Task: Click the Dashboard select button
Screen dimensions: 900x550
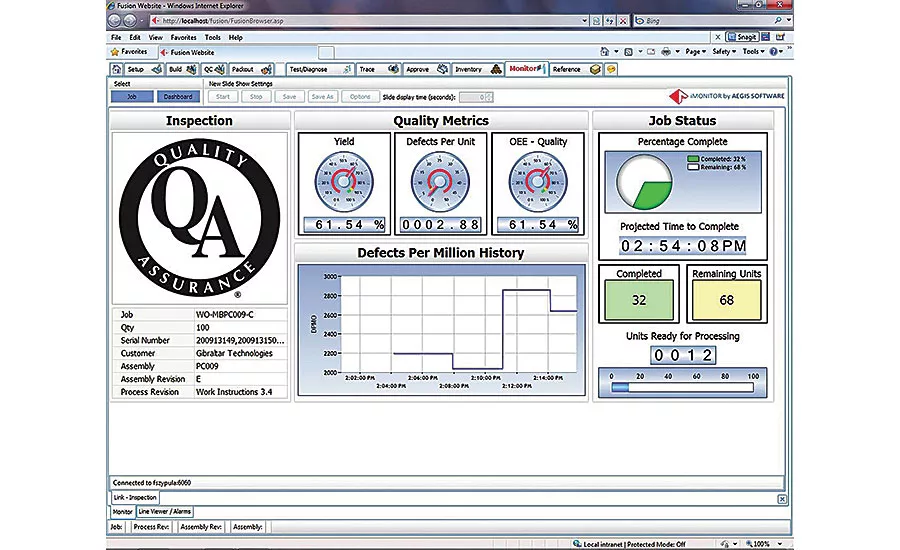Action: [x=178, y=96]
